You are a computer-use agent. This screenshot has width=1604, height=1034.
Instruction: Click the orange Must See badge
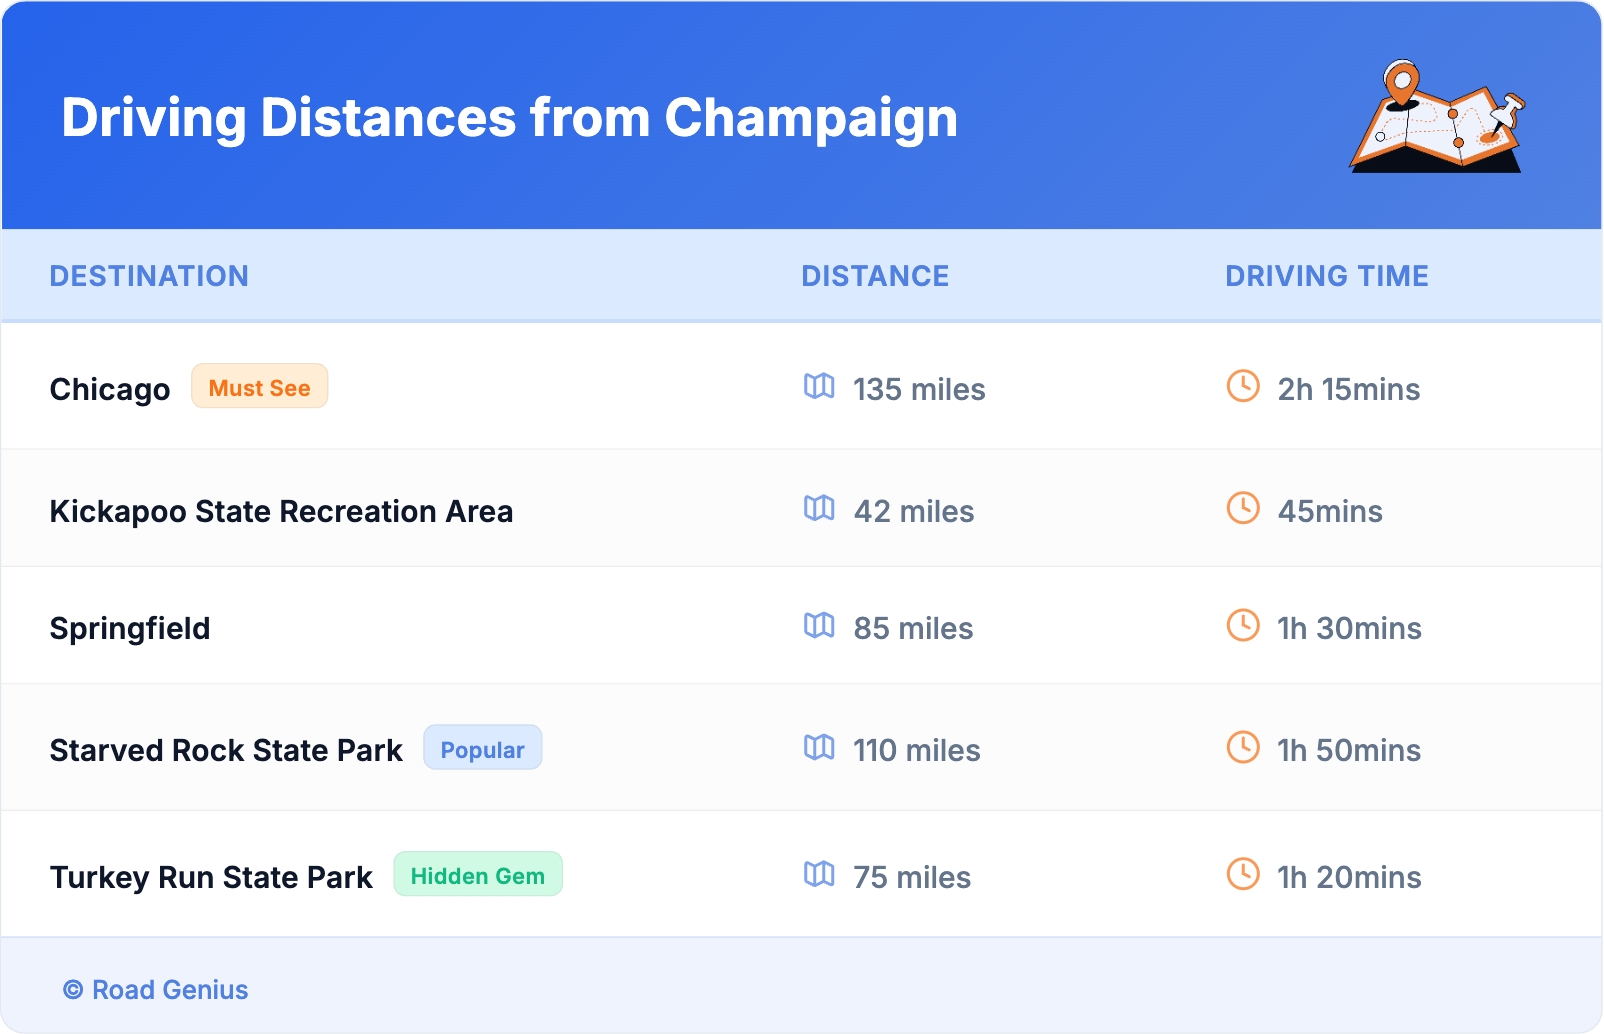click(x=259, y=387)
